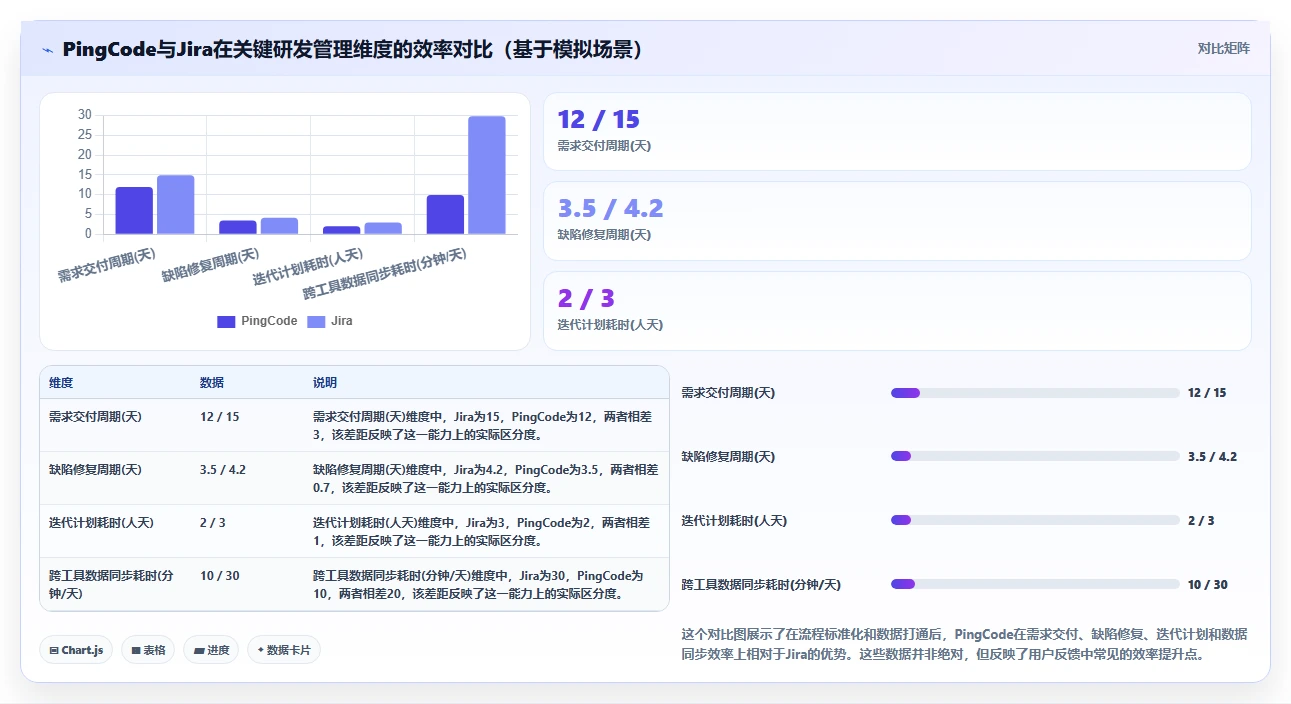Click the 缺陷修复周期(天) progress bar
The image size is (1291, 704).
pos(1035,456)
